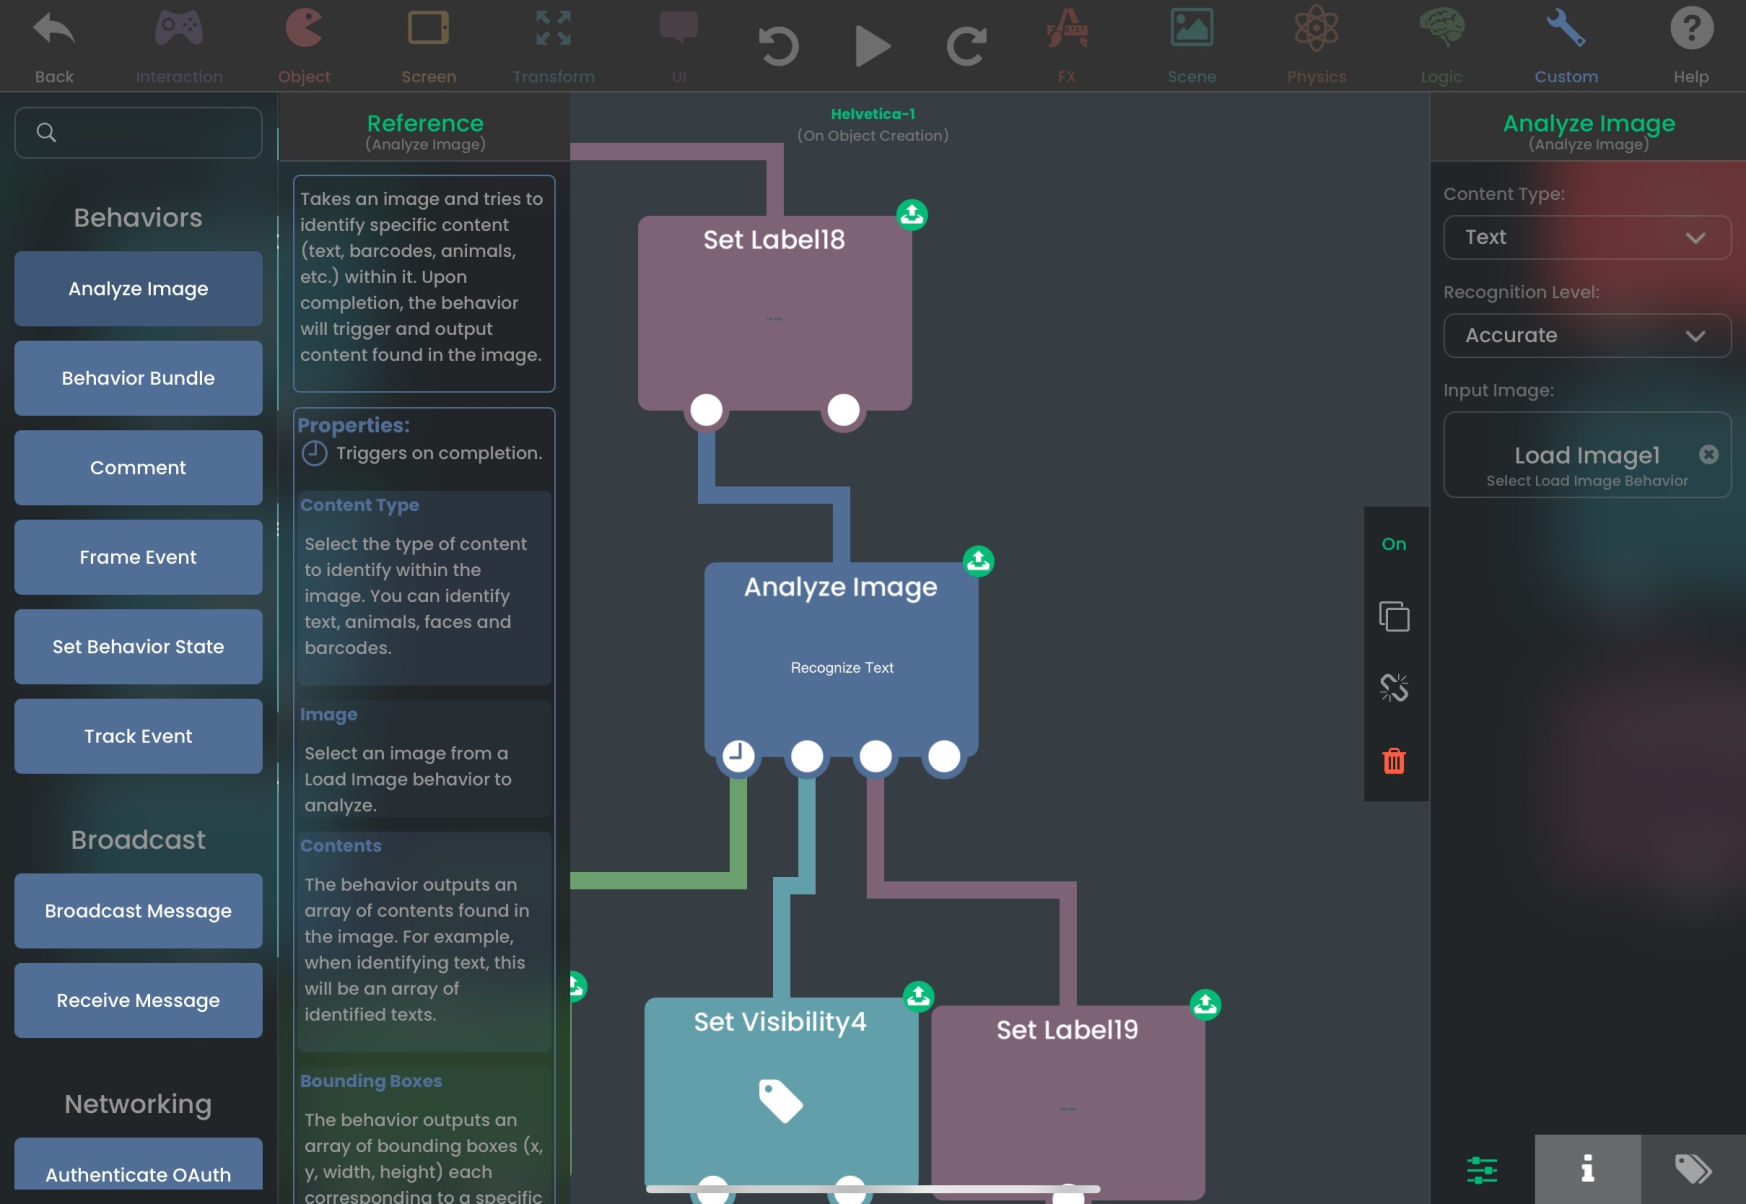The height and width of the screenshot is (1204, 1746).
Task: Open the FX category icon
Action: click(x=1067, y=30)
